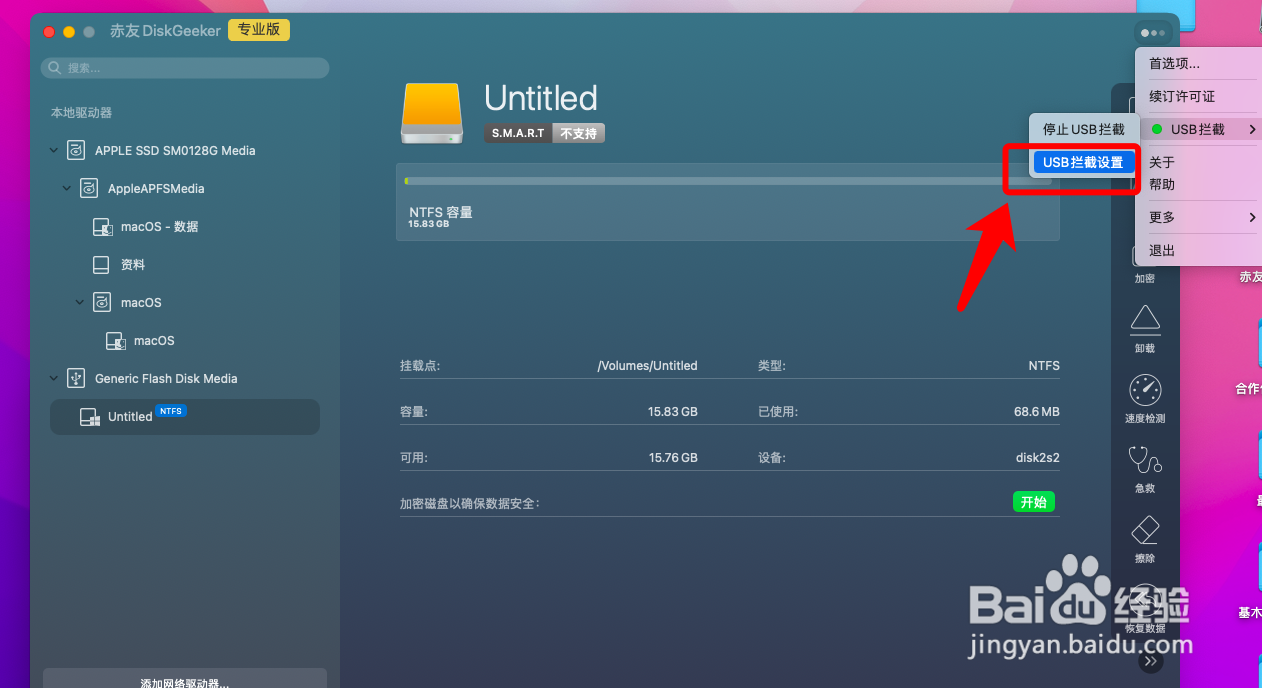Click the USB icon of Generic Flash Disk

point(75,378)
